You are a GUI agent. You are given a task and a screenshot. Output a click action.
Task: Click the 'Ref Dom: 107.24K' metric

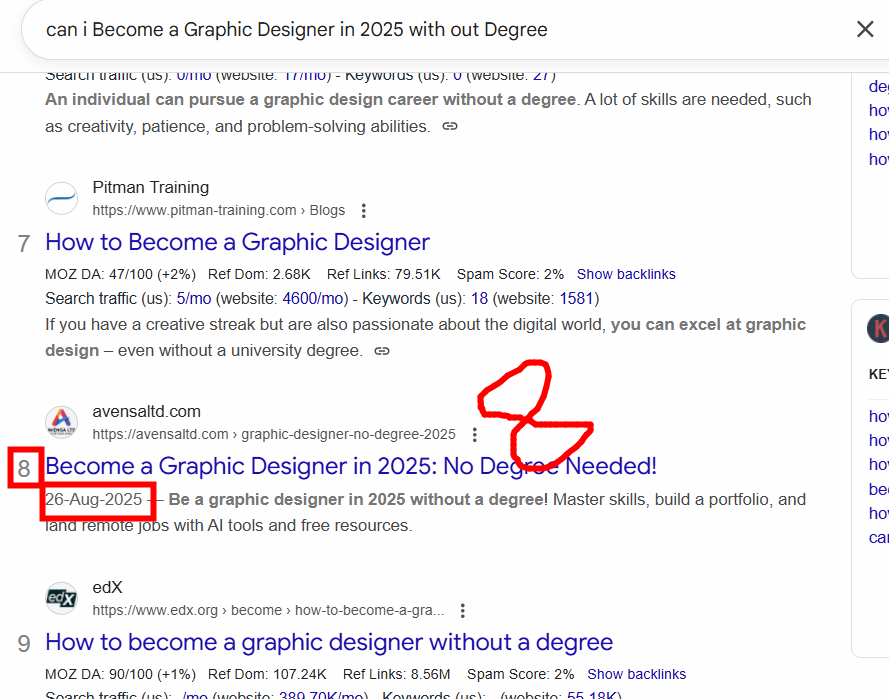267,674
